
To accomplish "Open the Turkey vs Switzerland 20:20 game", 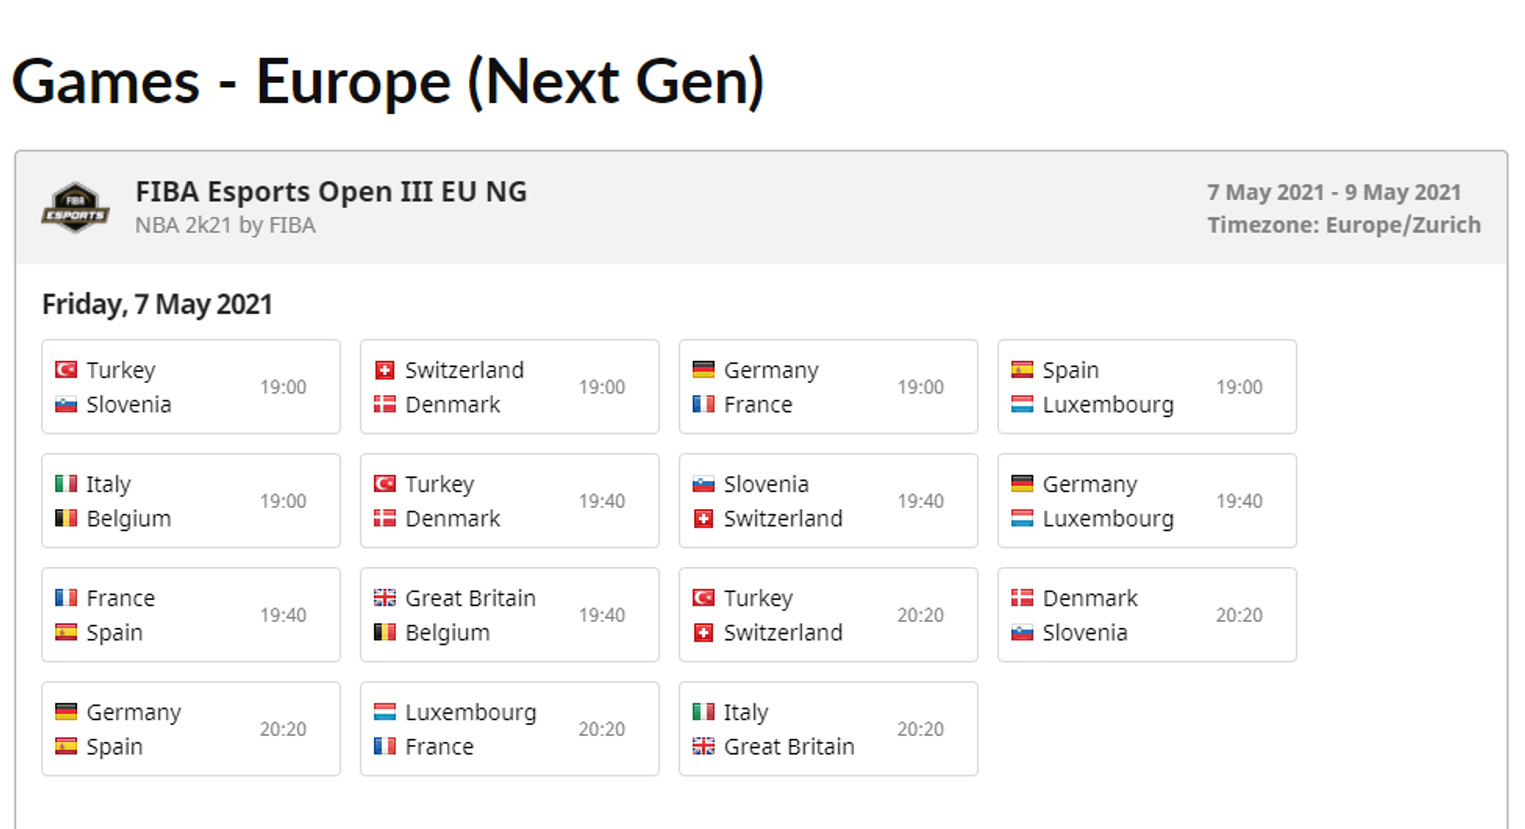I will click(828, 615).
